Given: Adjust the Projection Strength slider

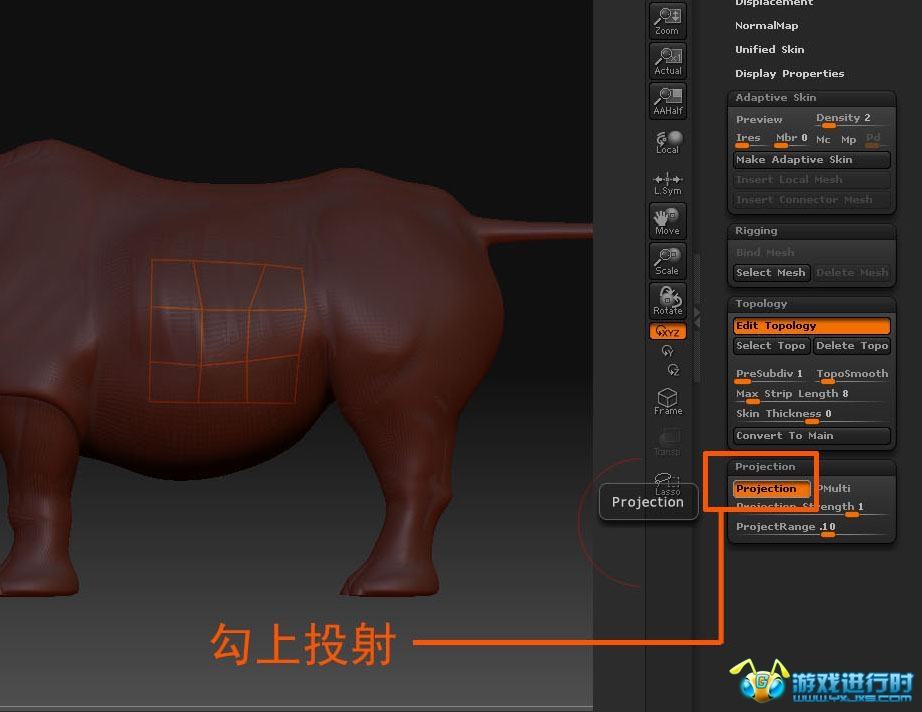Looking at the screenshot, I should point(811,507).
